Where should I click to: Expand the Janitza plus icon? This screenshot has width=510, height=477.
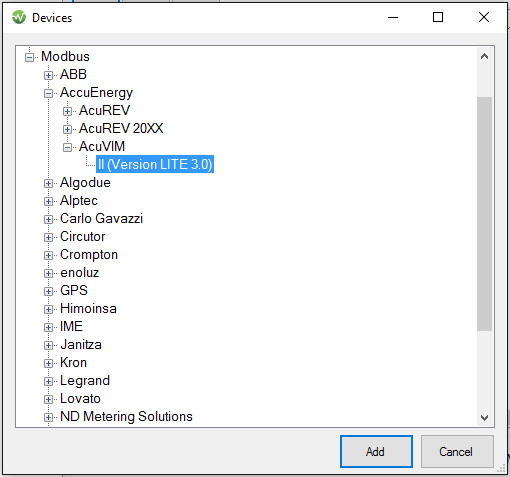[48, 345]
